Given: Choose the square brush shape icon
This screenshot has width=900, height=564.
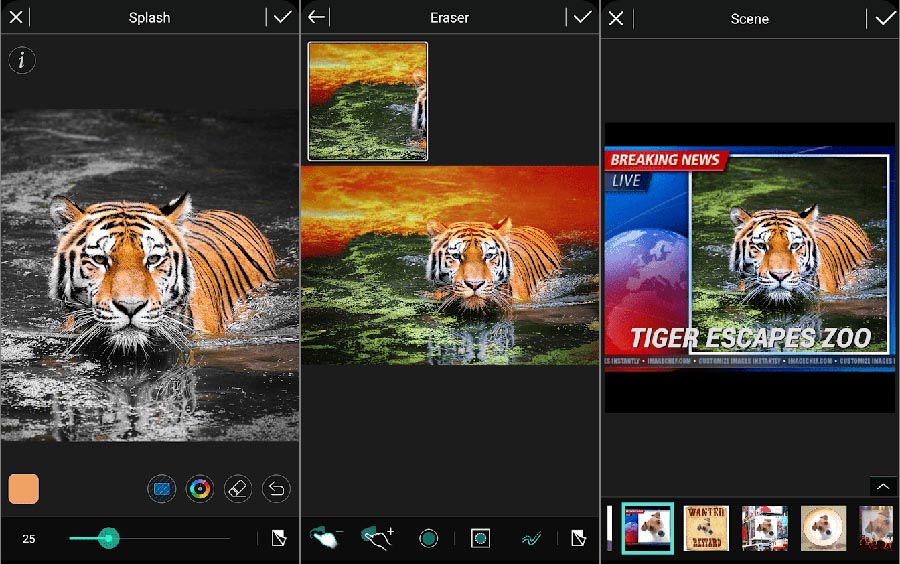Looking at the screenshot, I should (x=480, y=539).
